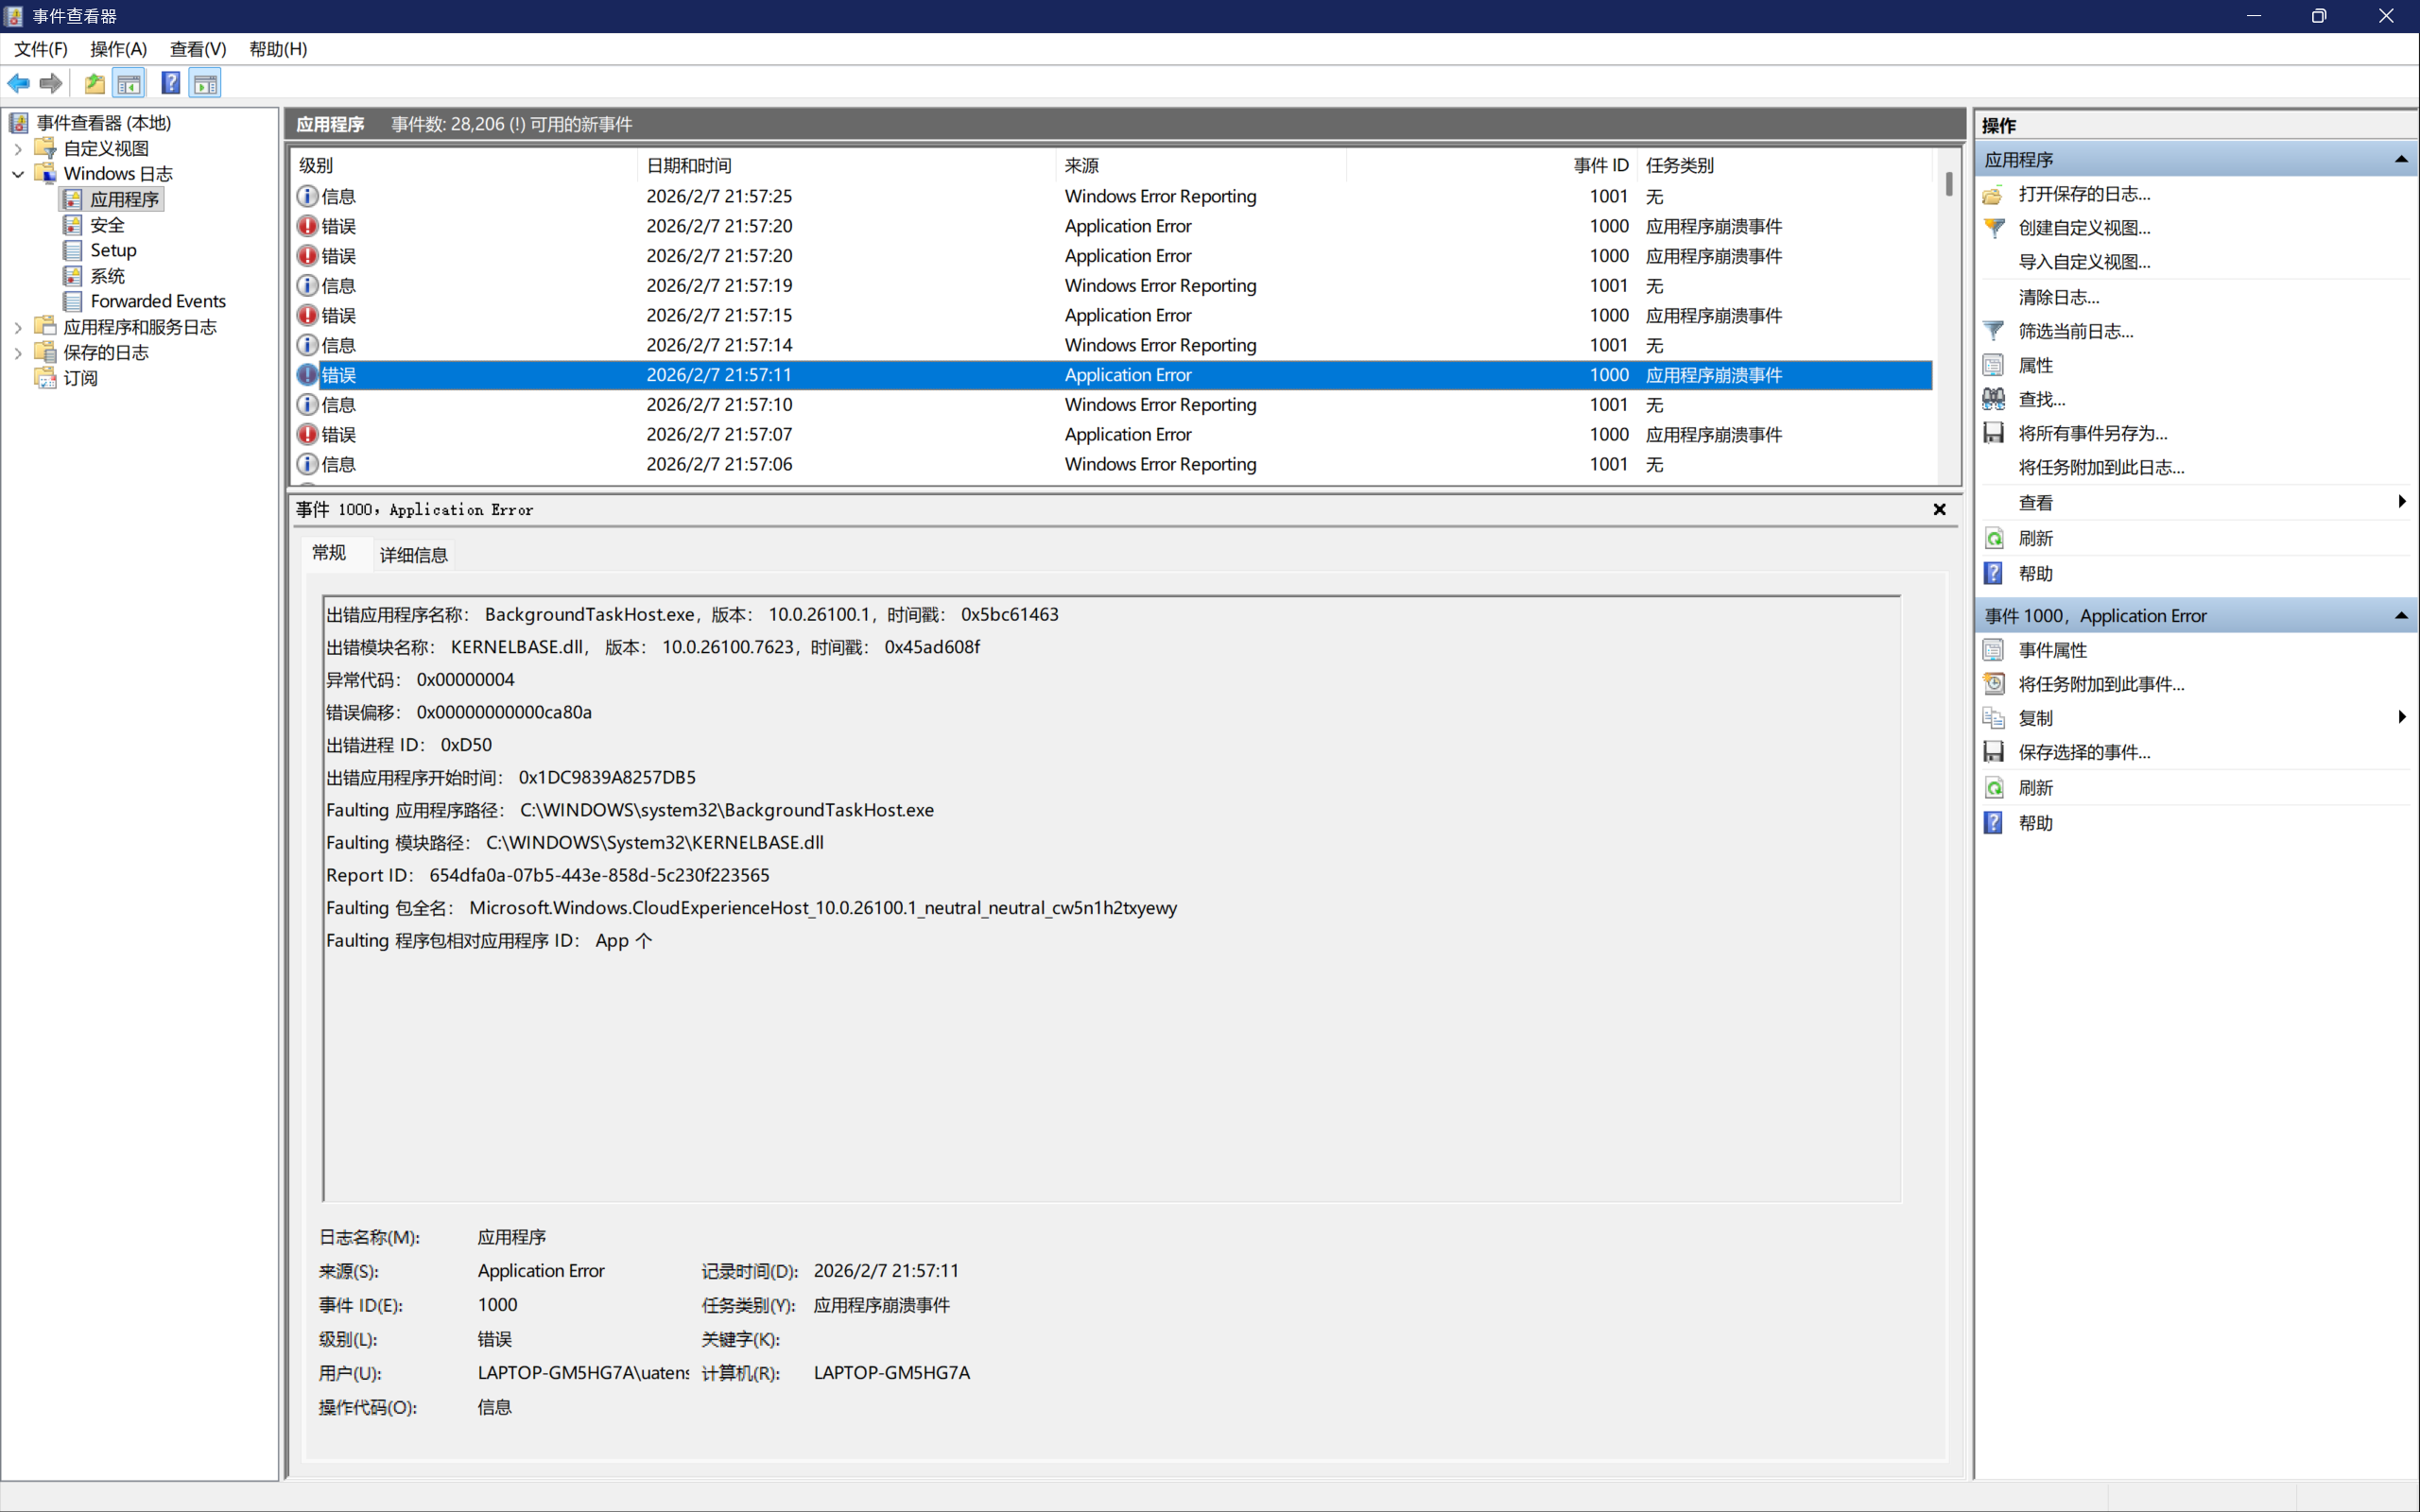The height and width of the screenshot is (1512, 2420).
Task: Click the save all events floppy icon
Action: pos(1993,433)
